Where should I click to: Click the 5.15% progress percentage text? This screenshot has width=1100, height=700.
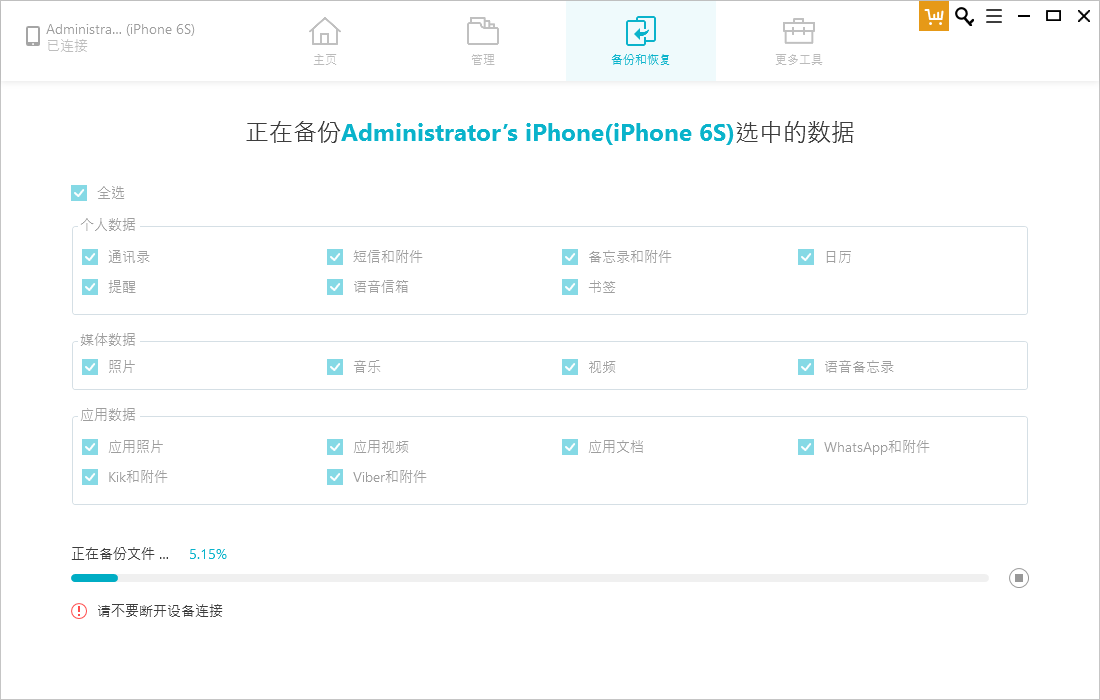(x=208, y=554)
